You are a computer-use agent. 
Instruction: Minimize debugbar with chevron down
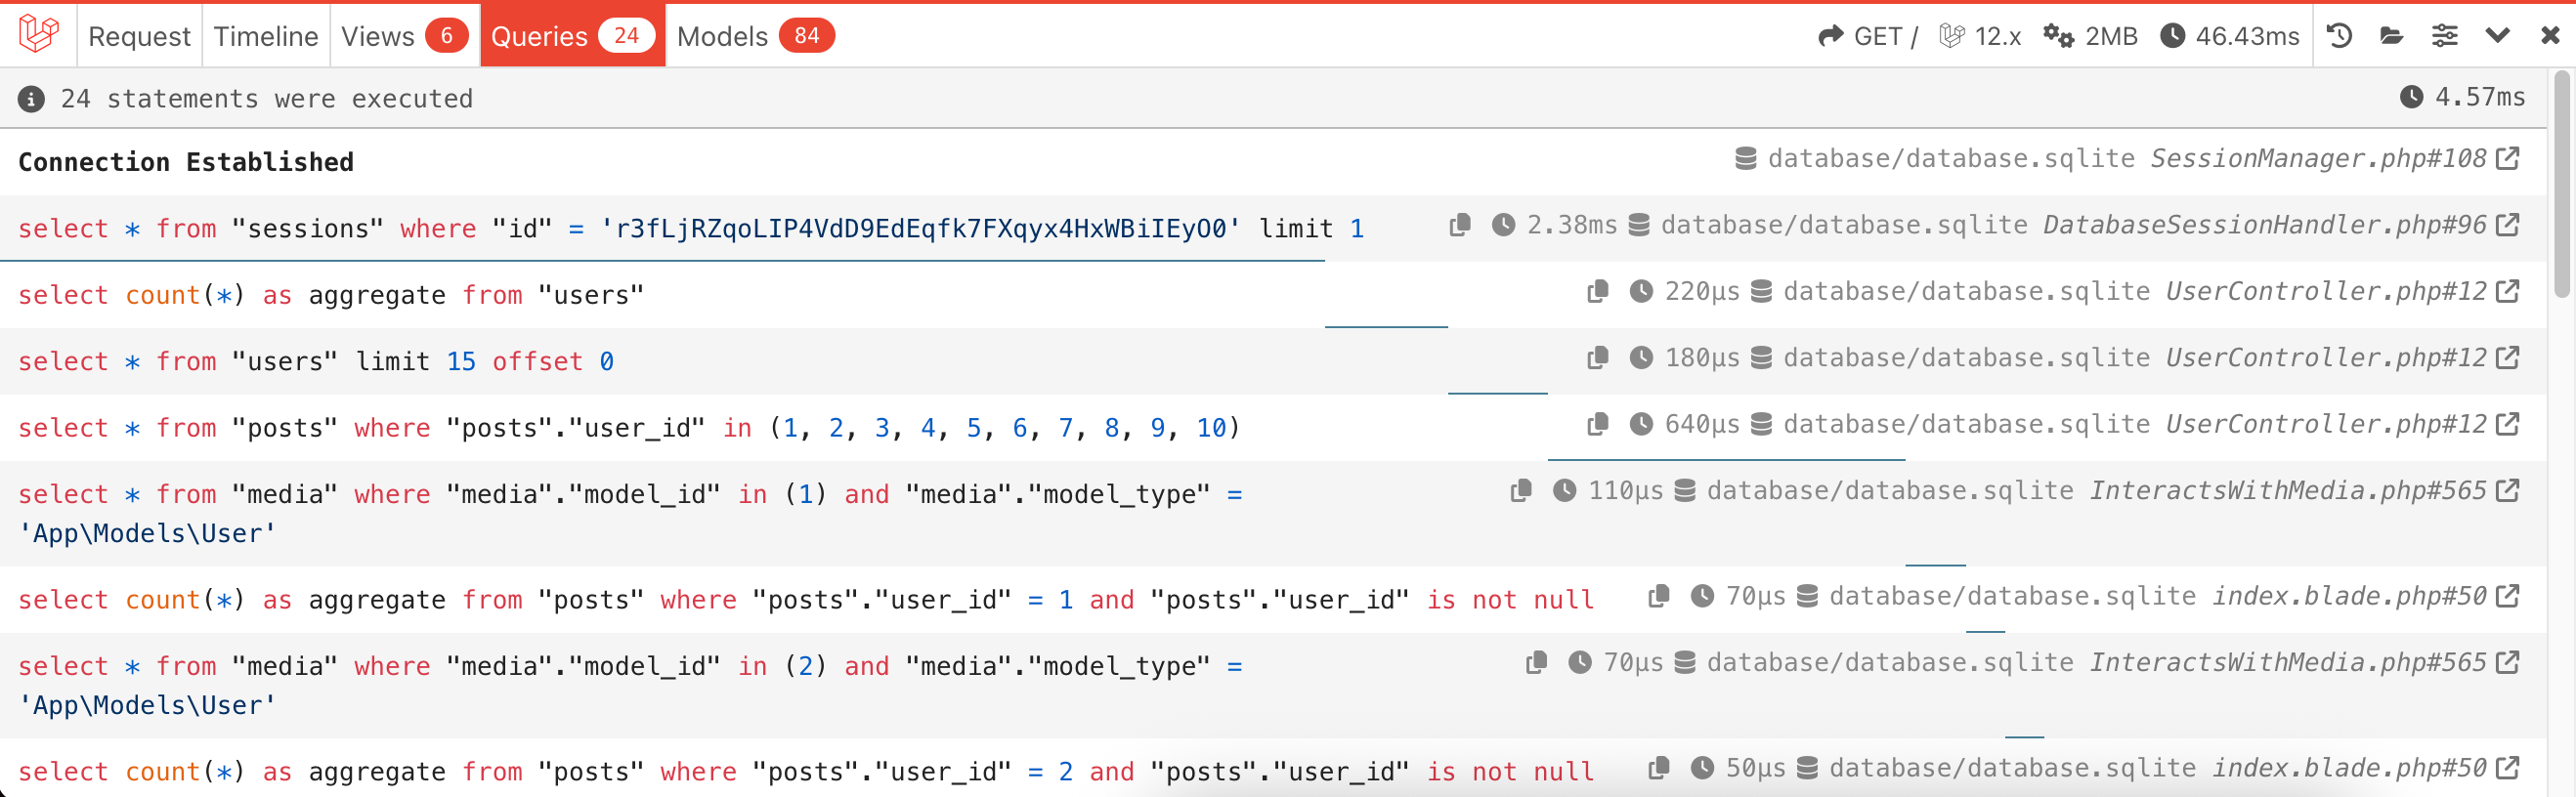tap(2497, 36)
